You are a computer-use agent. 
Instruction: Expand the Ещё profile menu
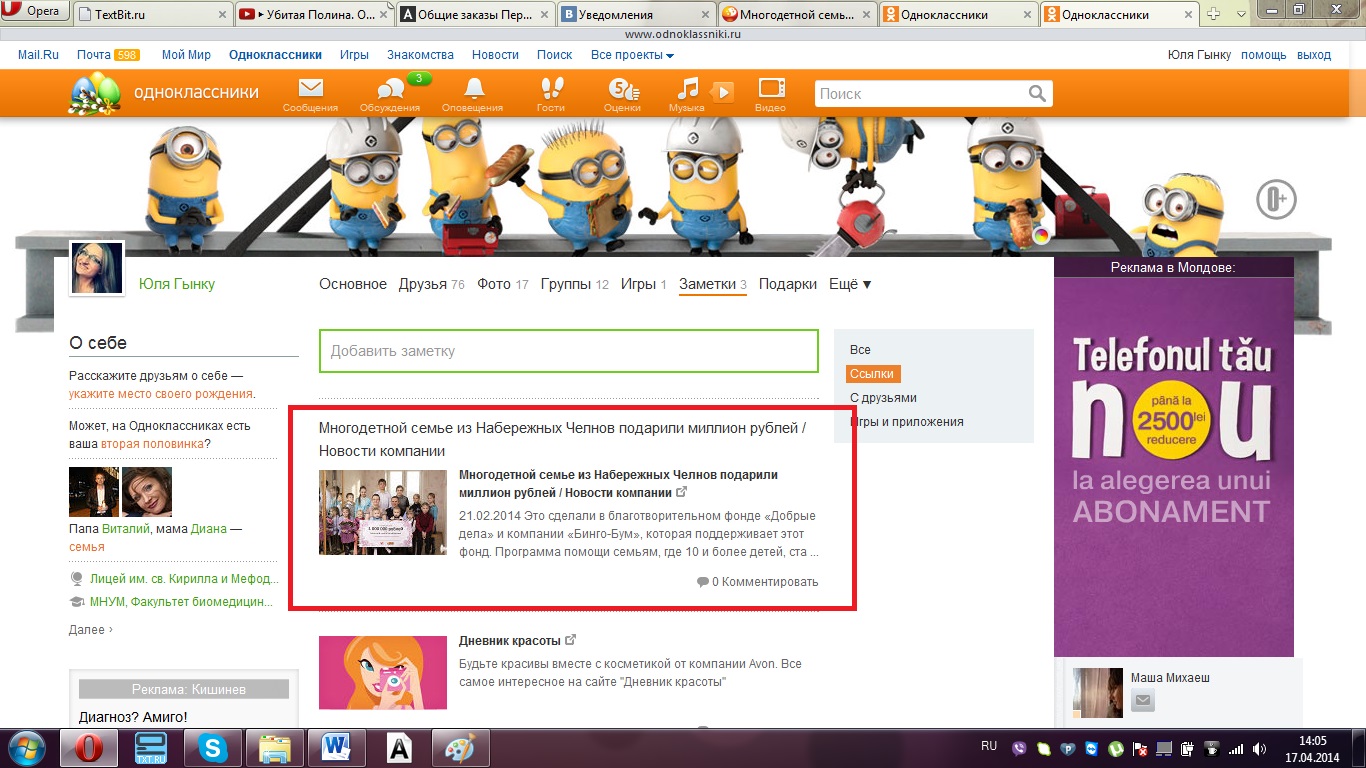[850, 284]
